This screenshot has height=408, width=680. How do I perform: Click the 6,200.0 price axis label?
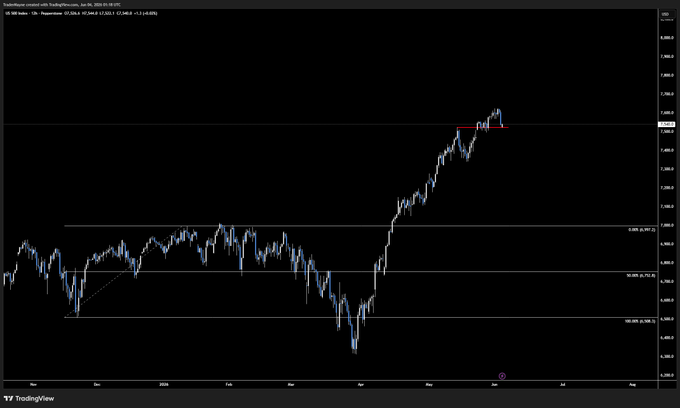coord(667,375)
